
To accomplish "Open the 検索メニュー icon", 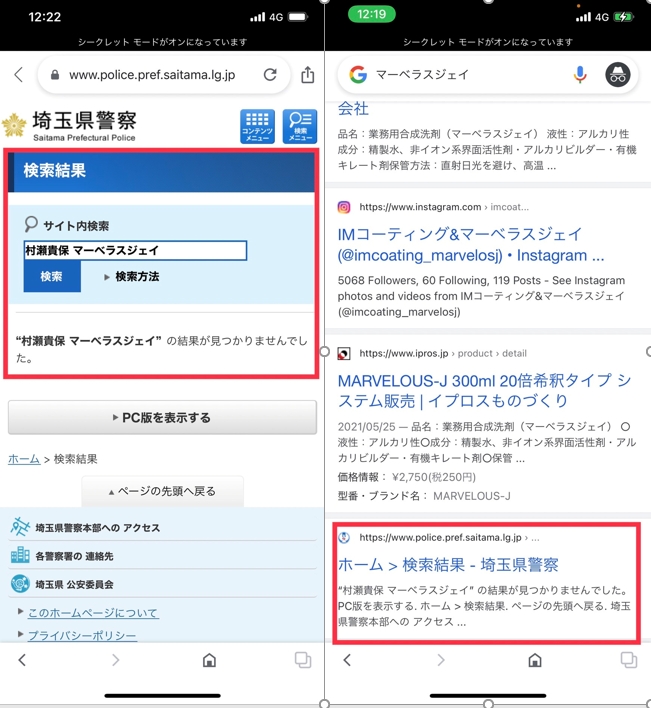I will coord(300,126).
